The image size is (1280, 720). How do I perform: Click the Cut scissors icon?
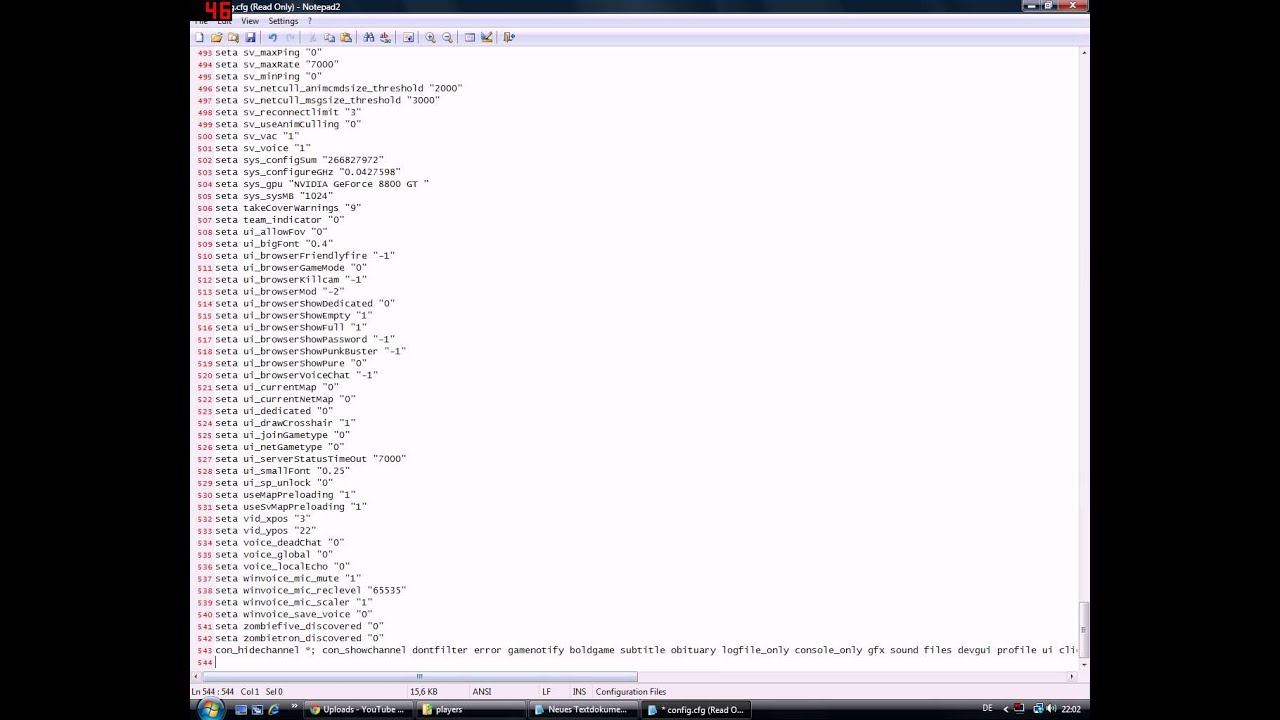(312, 37)
